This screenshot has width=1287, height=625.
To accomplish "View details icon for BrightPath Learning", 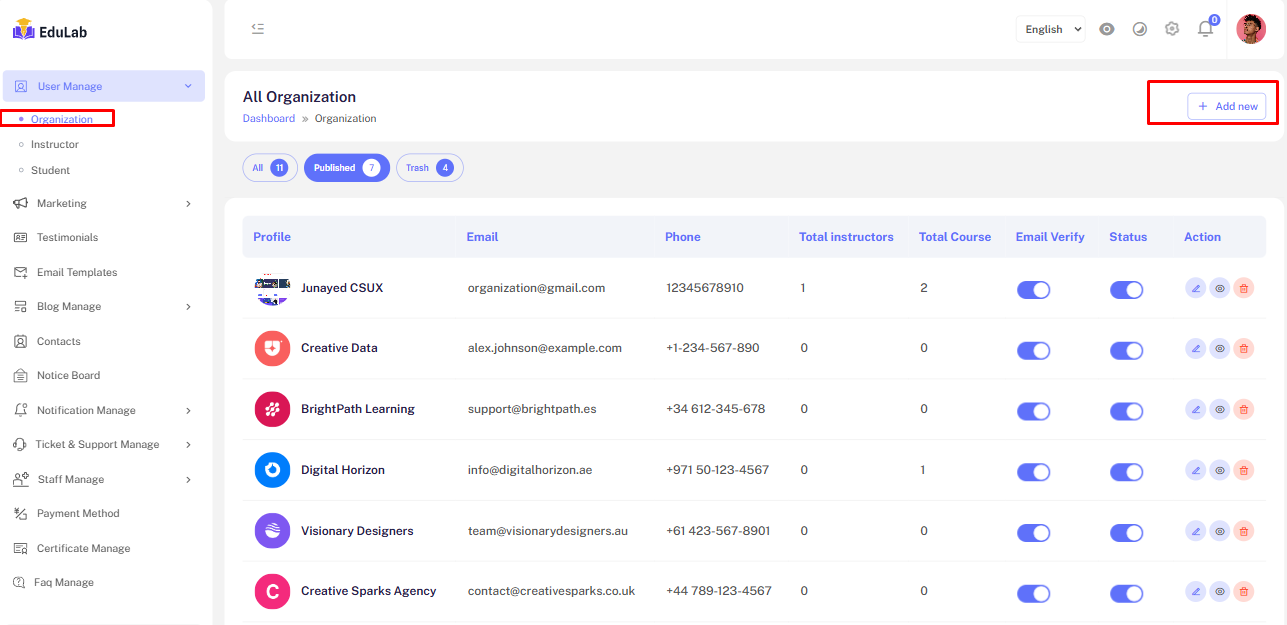I will coord(1219,409).
